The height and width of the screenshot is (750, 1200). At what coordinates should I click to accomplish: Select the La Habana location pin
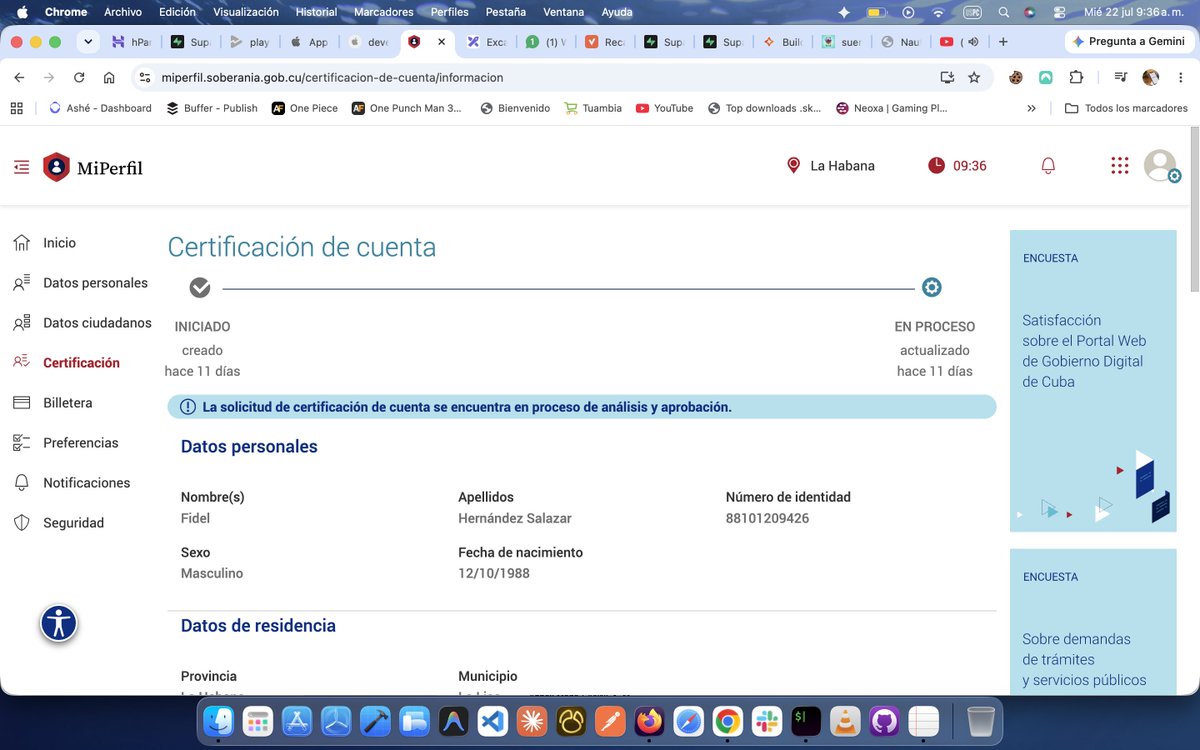coord(794,166)
